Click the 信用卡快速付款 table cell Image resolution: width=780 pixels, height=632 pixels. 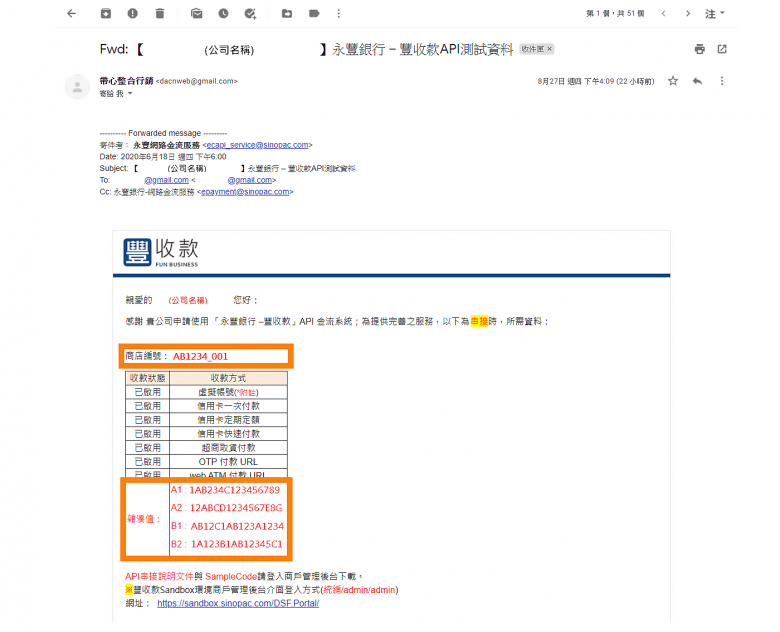[228, 434]
